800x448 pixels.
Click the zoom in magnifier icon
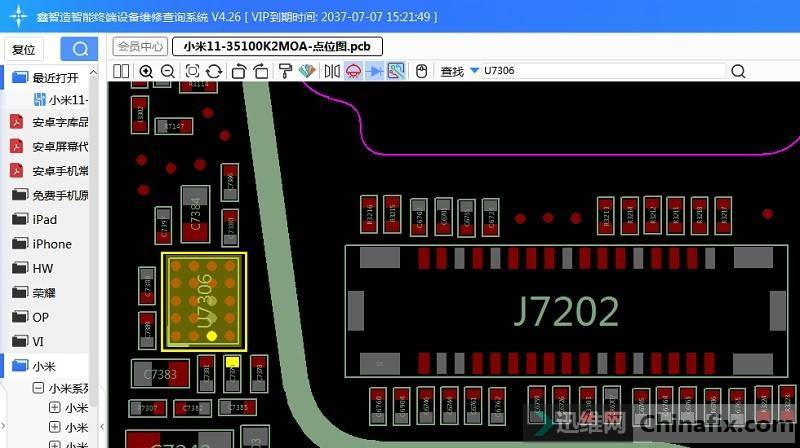click(147, 71)
